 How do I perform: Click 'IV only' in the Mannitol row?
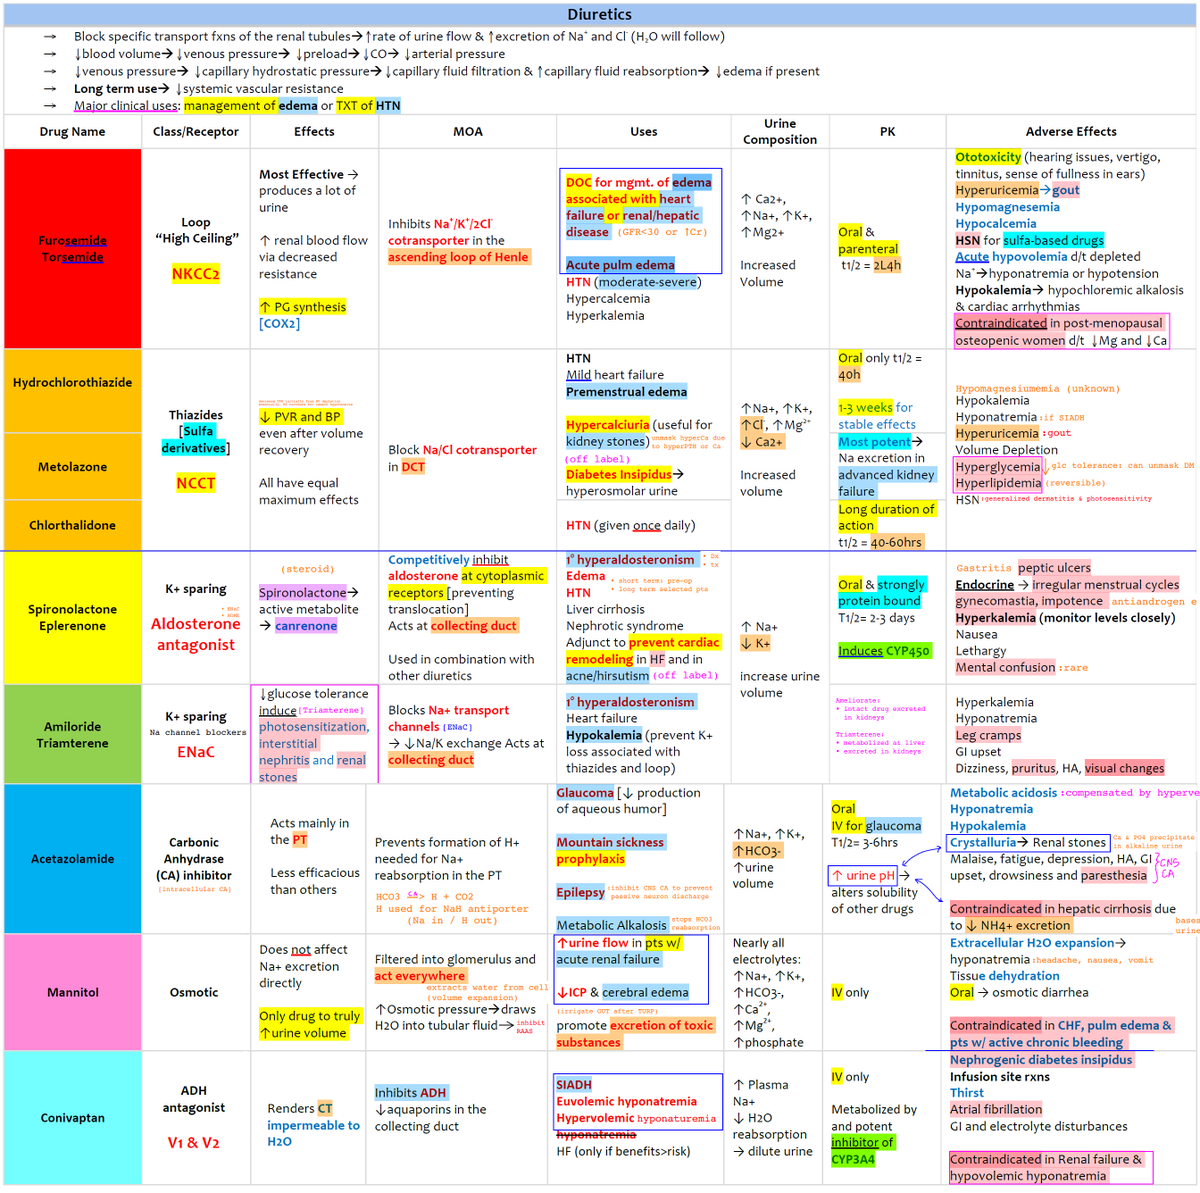tap(850, 992)
